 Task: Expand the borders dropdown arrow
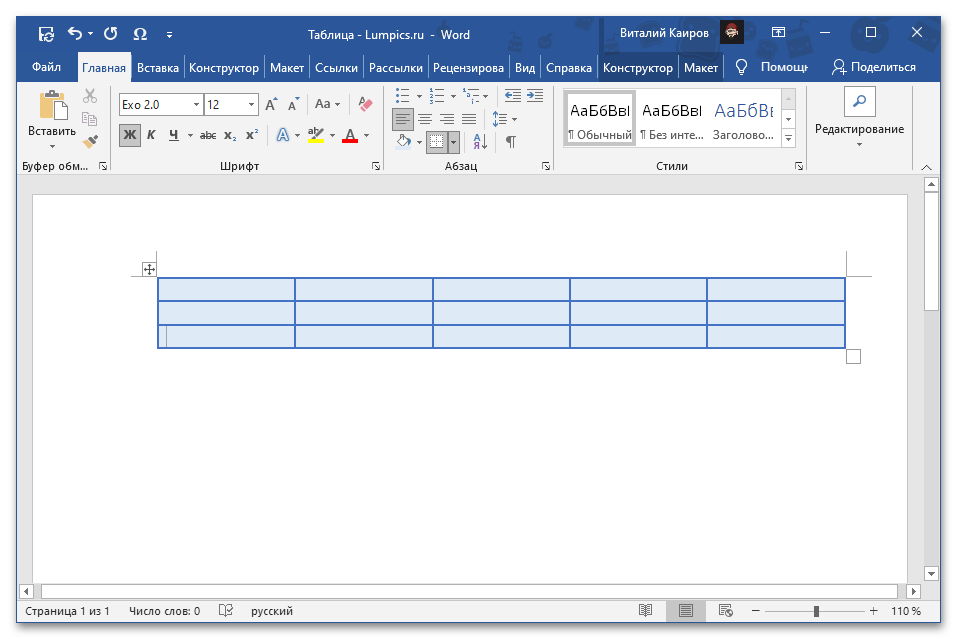pyautogui.click(x=453, y=142)
